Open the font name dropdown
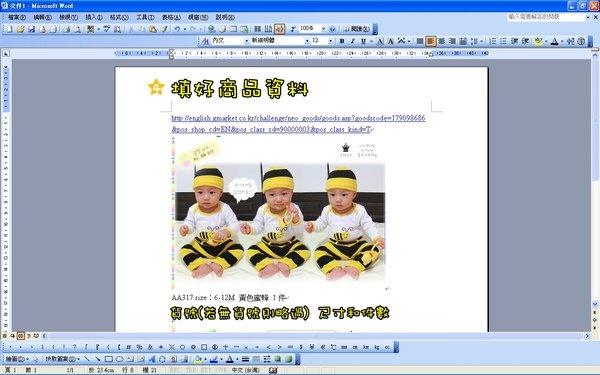The width and height of the screenshot is (600, 375). pos(307,41)
